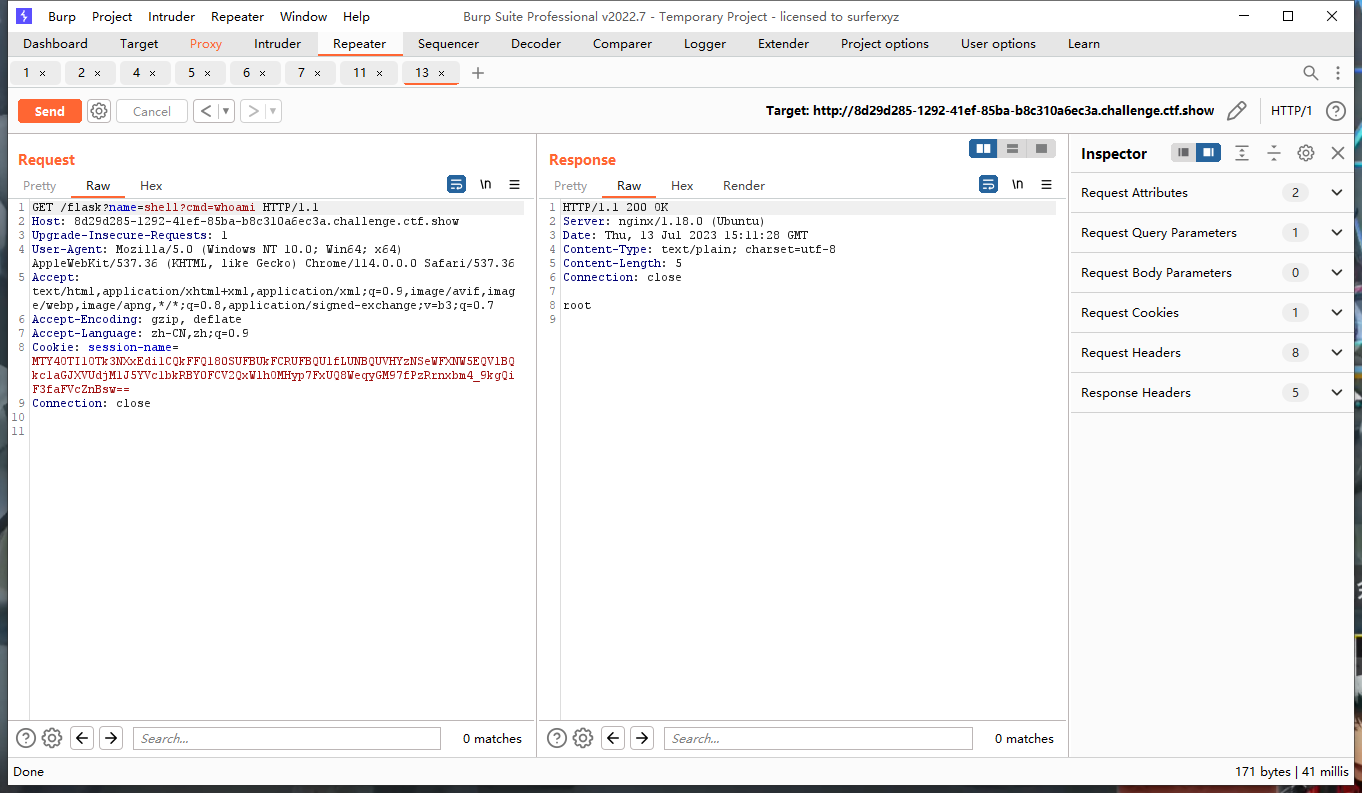Expand all Inspector sections icon

(1242, 153)
